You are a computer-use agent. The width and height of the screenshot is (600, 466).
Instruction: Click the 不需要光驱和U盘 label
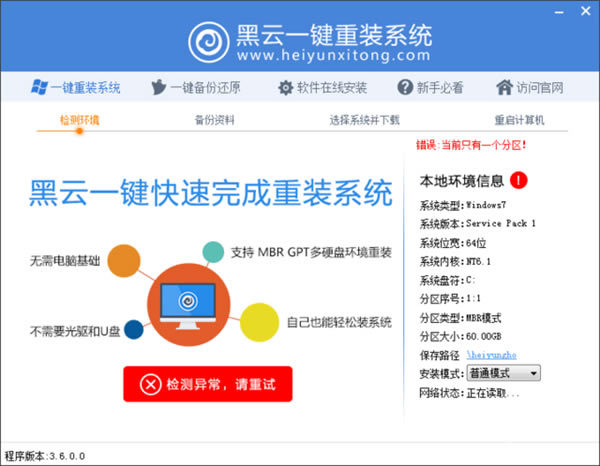(x=75, y=331)
